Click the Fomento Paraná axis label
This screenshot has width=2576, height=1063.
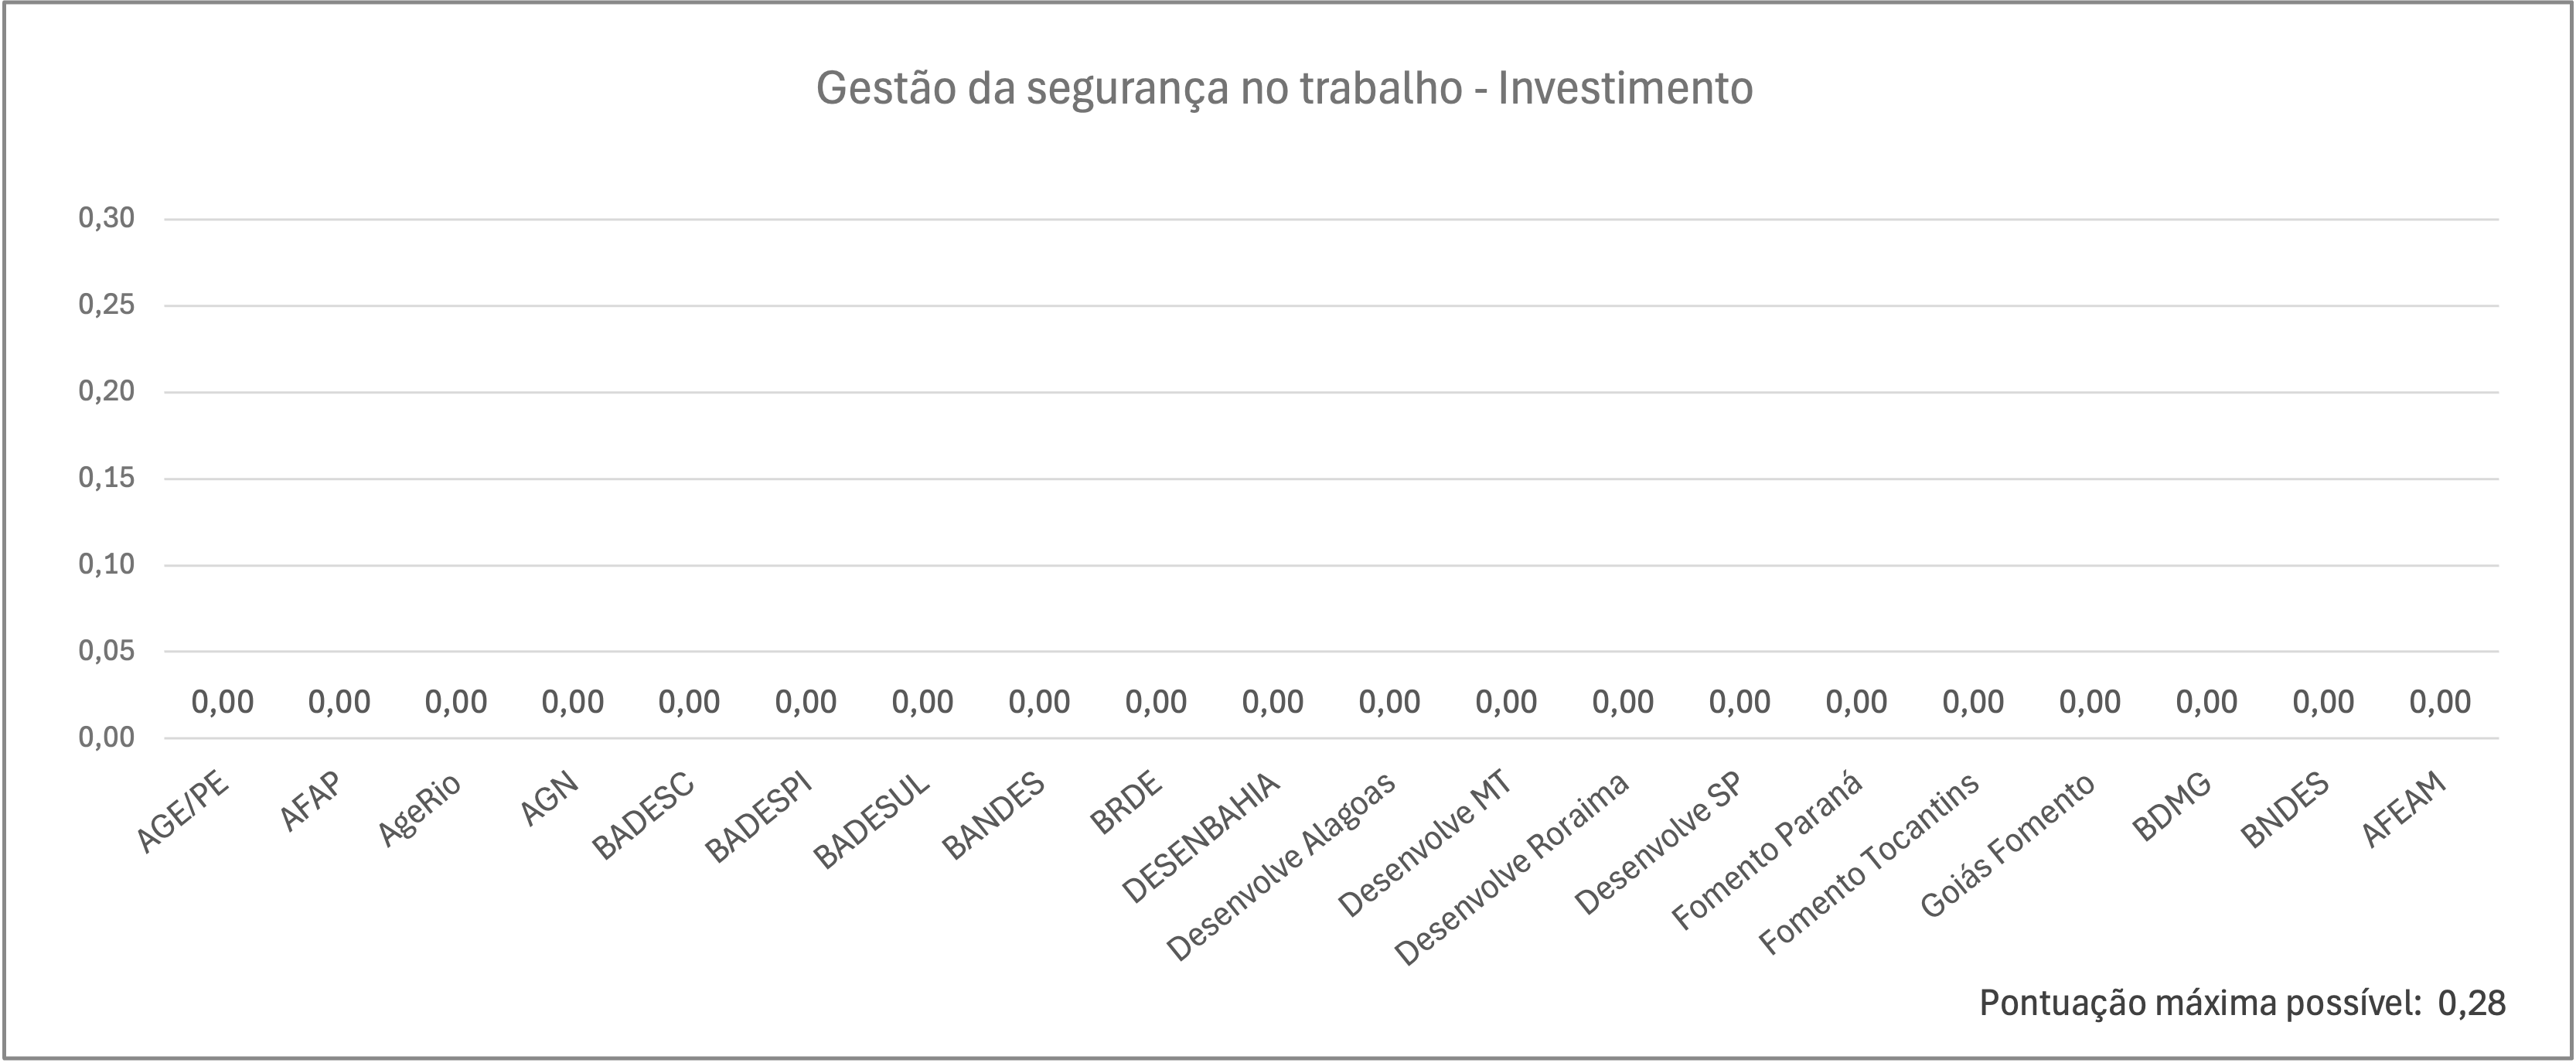[1767, 852]
